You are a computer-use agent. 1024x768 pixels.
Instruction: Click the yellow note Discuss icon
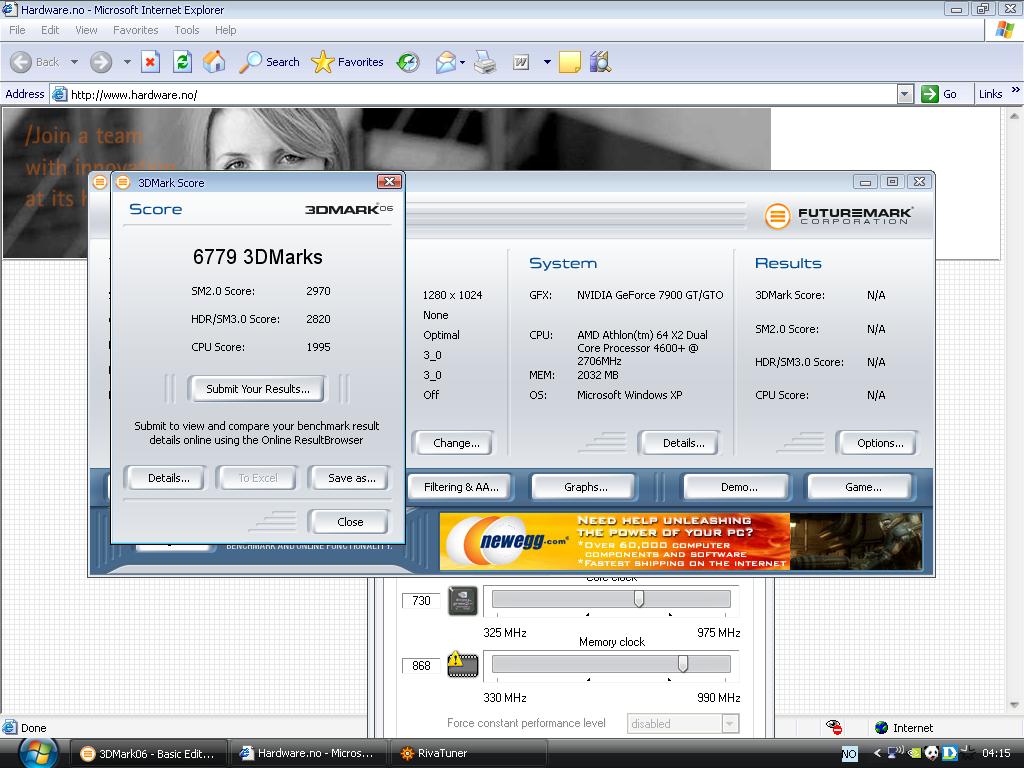coord(569,62)
